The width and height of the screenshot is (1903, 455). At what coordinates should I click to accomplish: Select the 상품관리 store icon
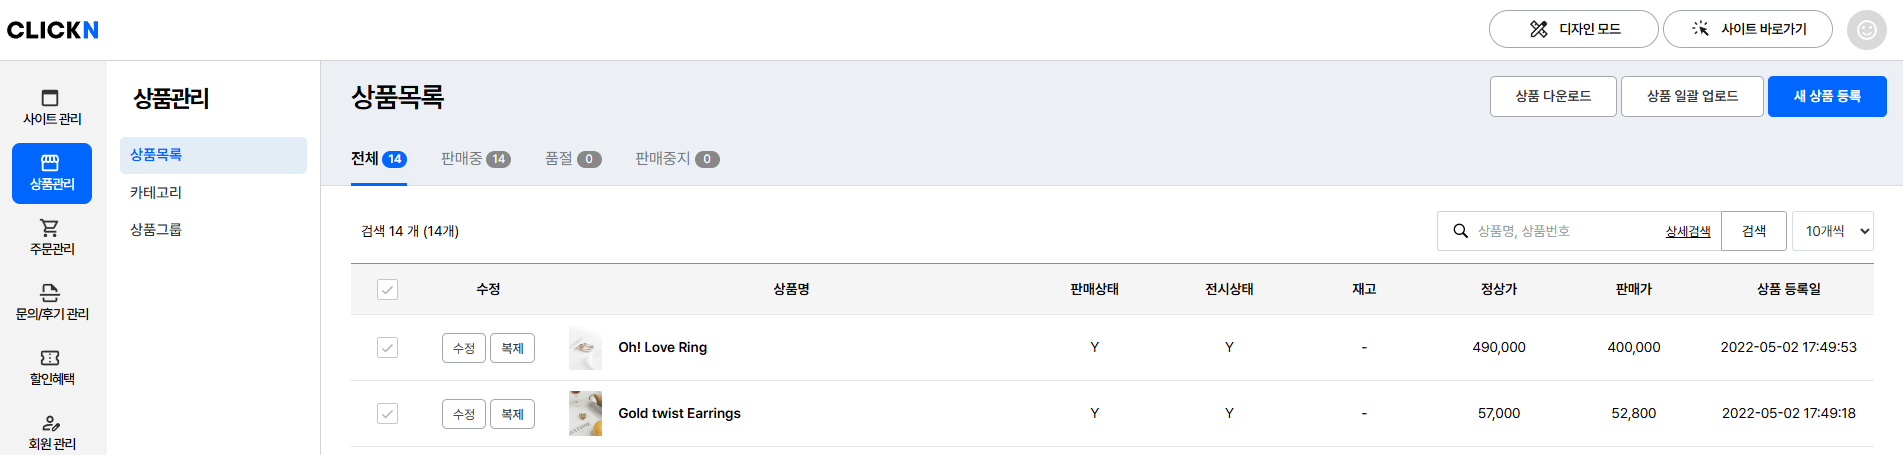pyautogui.click(x=51, y=164)
